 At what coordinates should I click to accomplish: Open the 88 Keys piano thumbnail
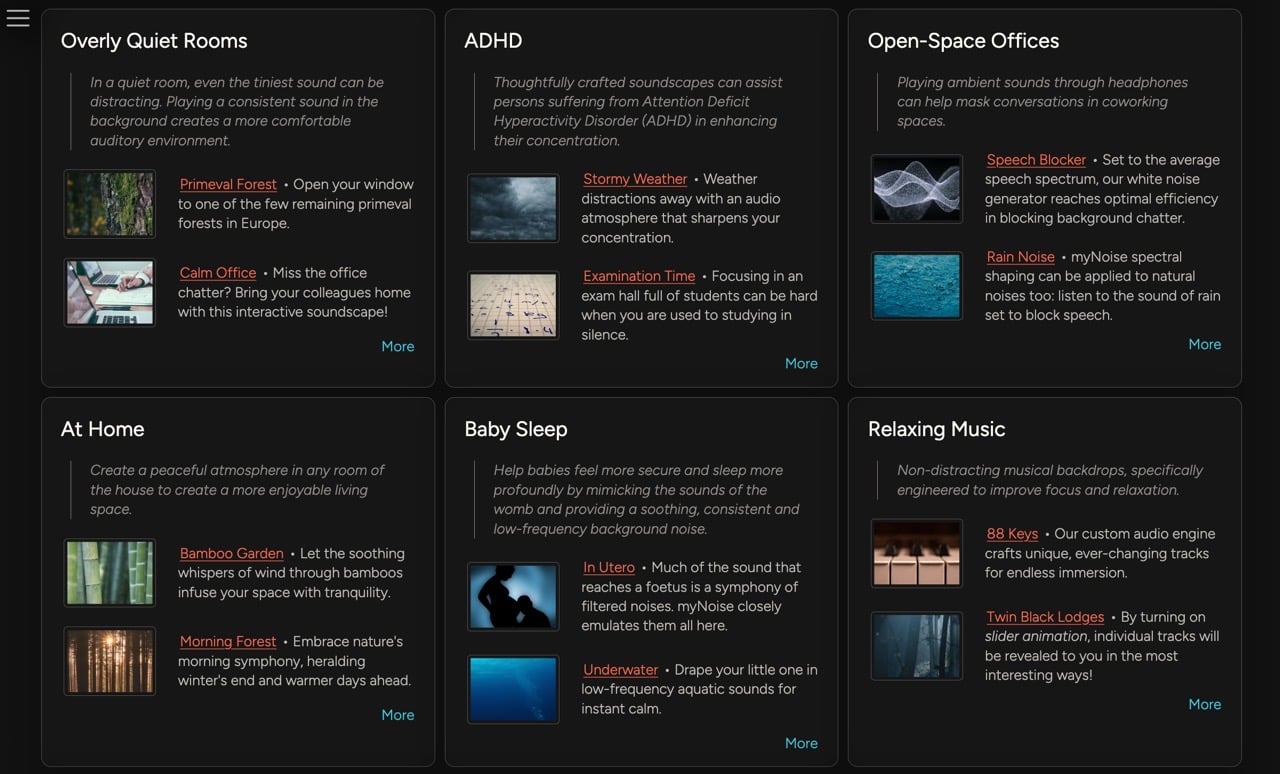tap(917, 553)
